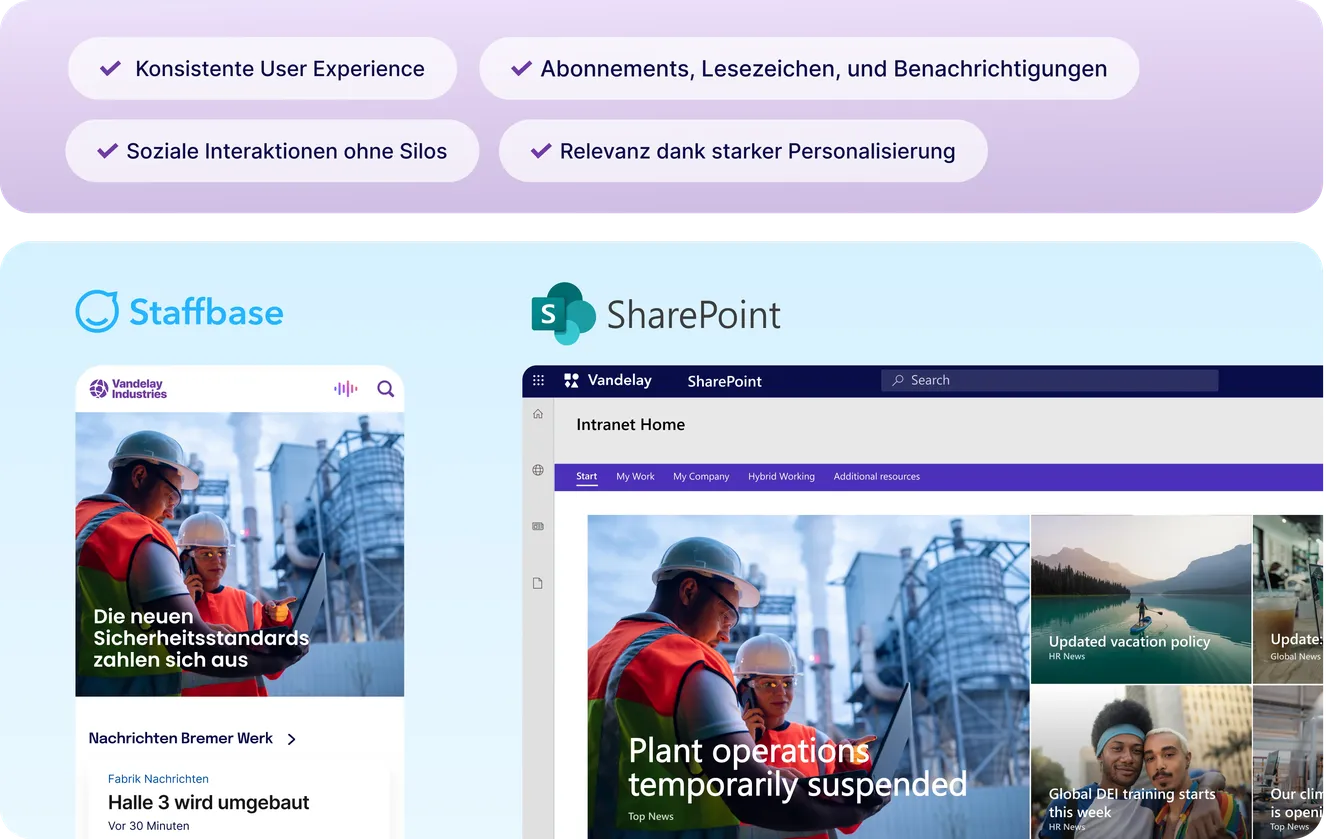This screenshot has width=1328, height=839.
Task: Click the SharePoint label in header bar
Action: click(724, 381)
